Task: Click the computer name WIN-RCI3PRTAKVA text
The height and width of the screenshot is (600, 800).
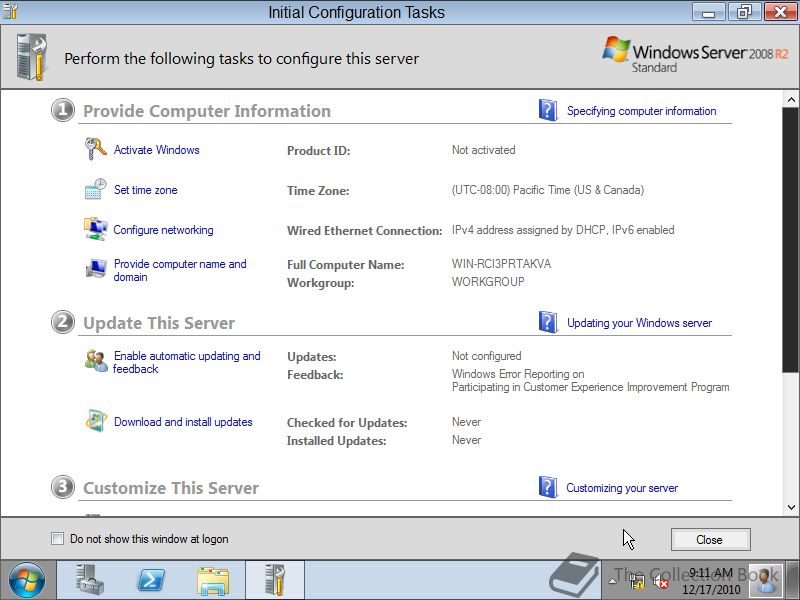Action: click(x=501, y=264)
